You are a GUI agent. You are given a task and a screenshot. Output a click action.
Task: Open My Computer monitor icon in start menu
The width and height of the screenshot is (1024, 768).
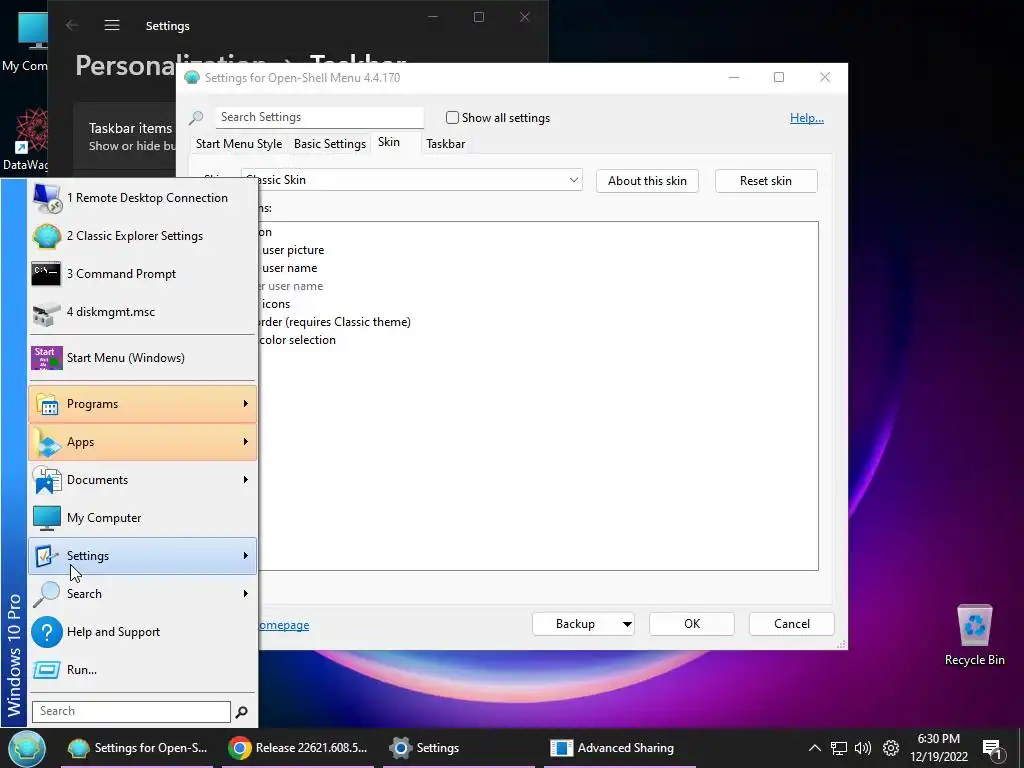point(47,518)
